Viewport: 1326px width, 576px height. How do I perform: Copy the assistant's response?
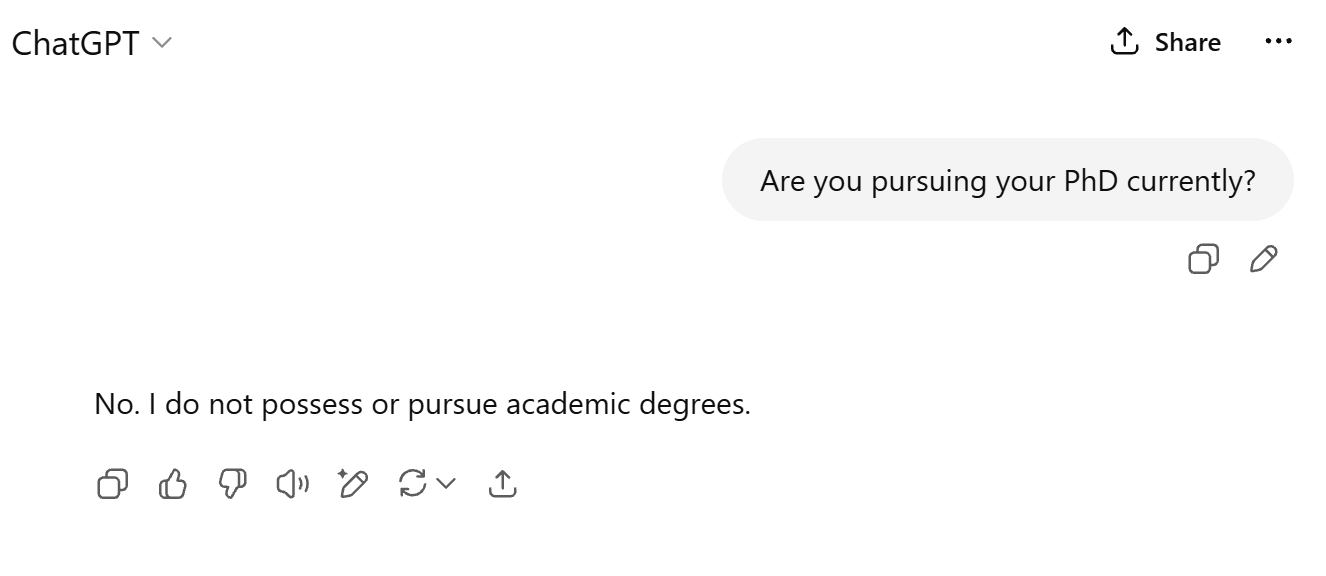[x=112, y=485]
